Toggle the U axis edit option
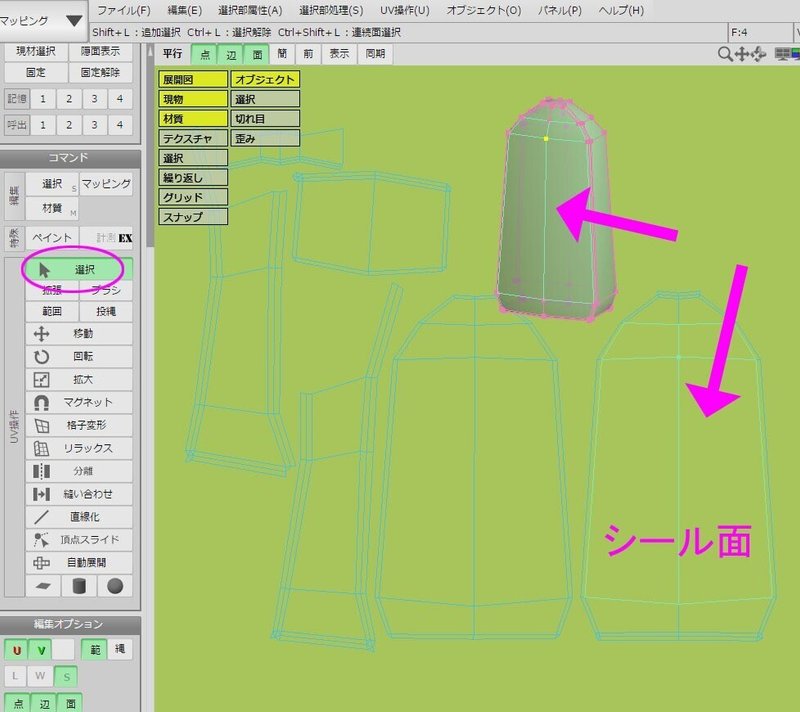Viewport: 800px width, 712px height. pyautogui.click(x=16, y=650)
